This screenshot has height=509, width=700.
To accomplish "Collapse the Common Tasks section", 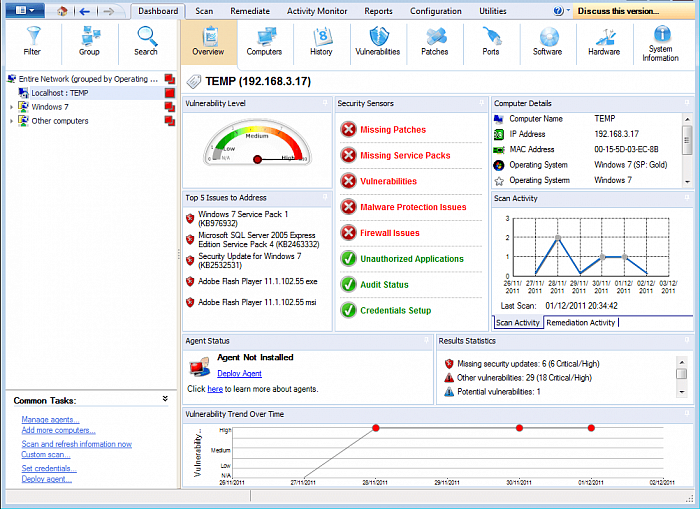I will coord(165,399).
